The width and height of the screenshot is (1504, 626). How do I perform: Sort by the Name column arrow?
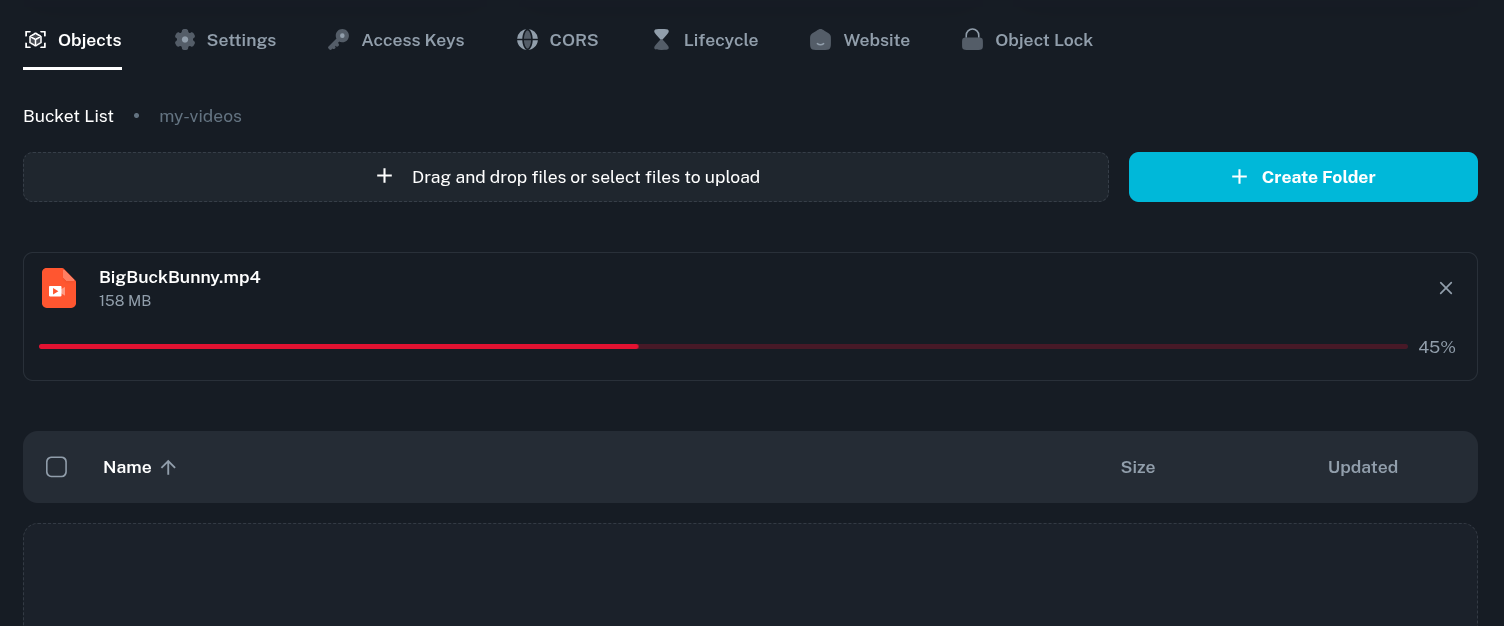click(168, 467)
